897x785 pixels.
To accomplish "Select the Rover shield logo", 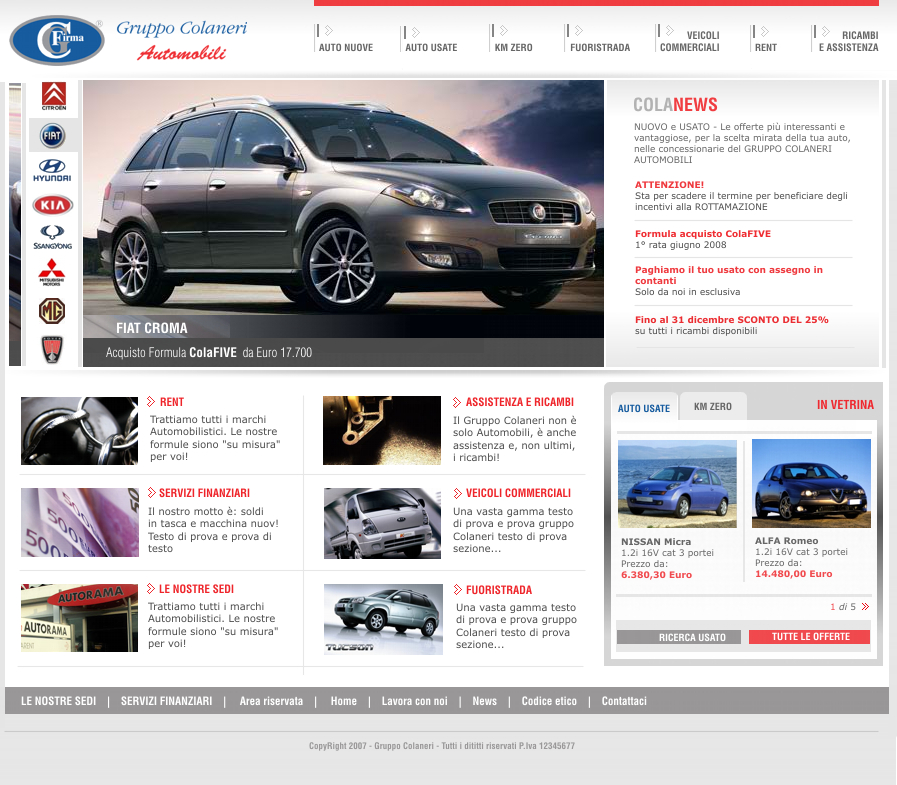I will coord(52,349).
